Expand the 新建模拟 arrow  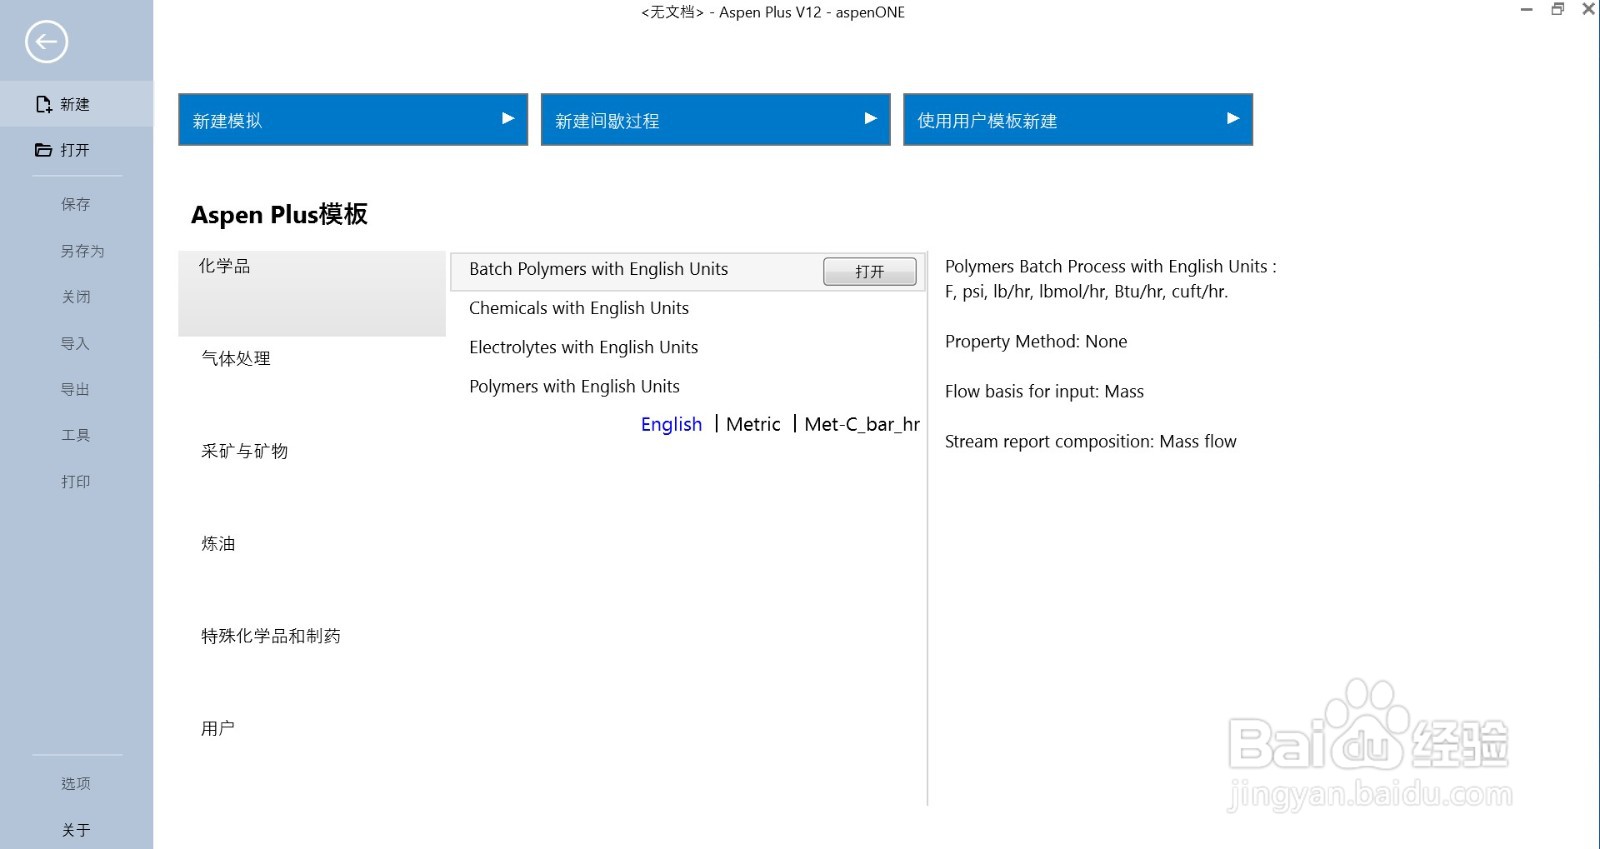tap(508, 118)
